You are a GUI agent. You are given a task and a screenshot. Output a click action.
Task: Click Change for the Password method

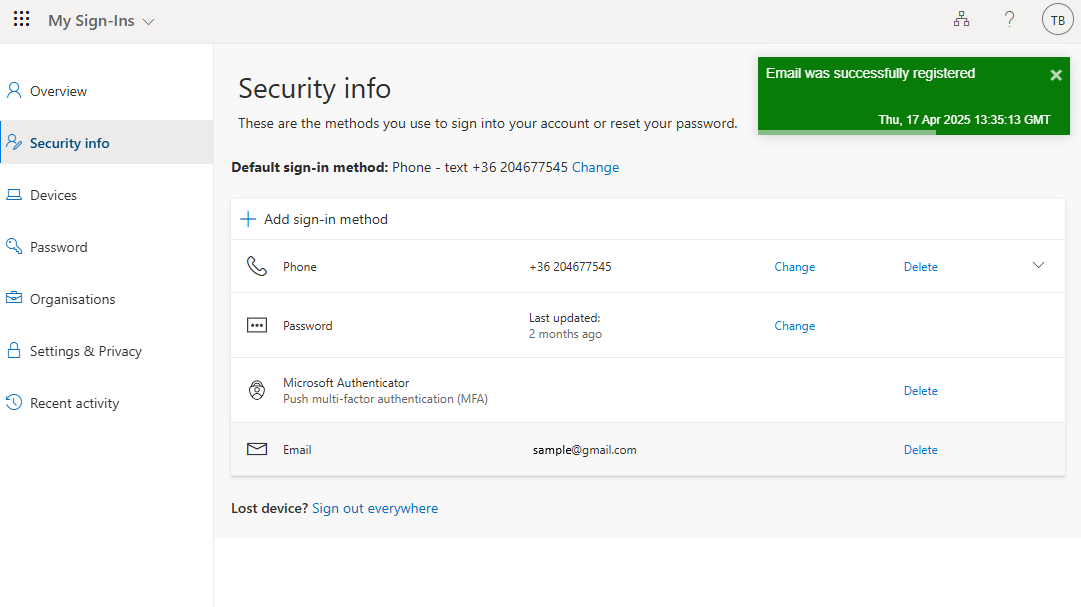pyautogui.click(x=794, y=326)
